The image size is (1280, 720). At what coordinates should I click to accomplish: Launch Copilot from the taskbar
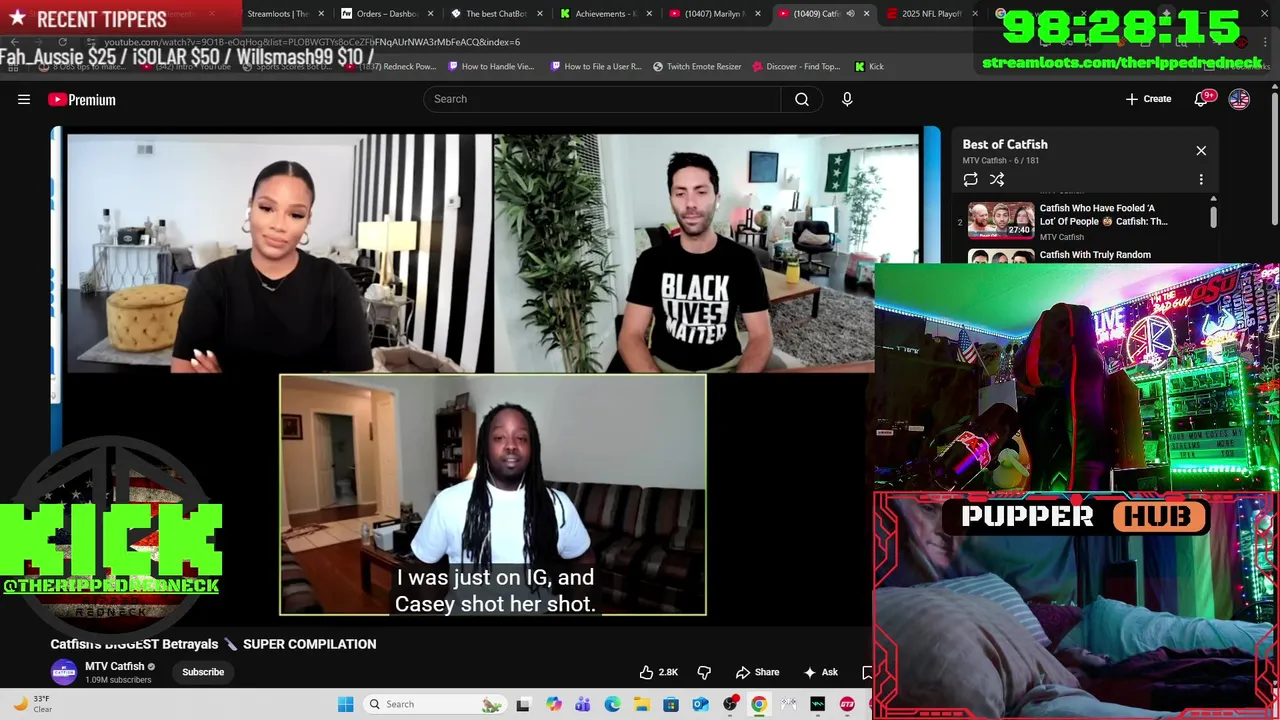tap(553, 704)
